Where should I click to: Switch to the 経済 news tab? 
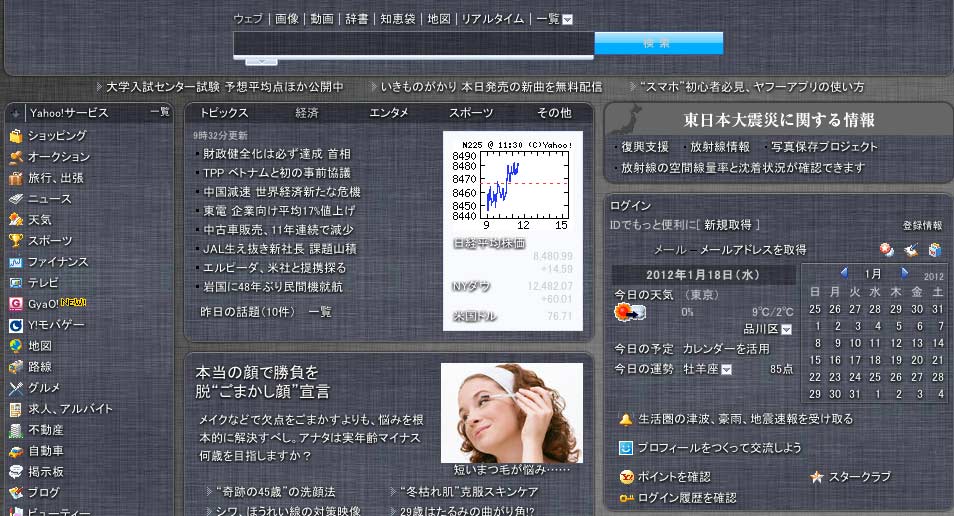point(307,113)
